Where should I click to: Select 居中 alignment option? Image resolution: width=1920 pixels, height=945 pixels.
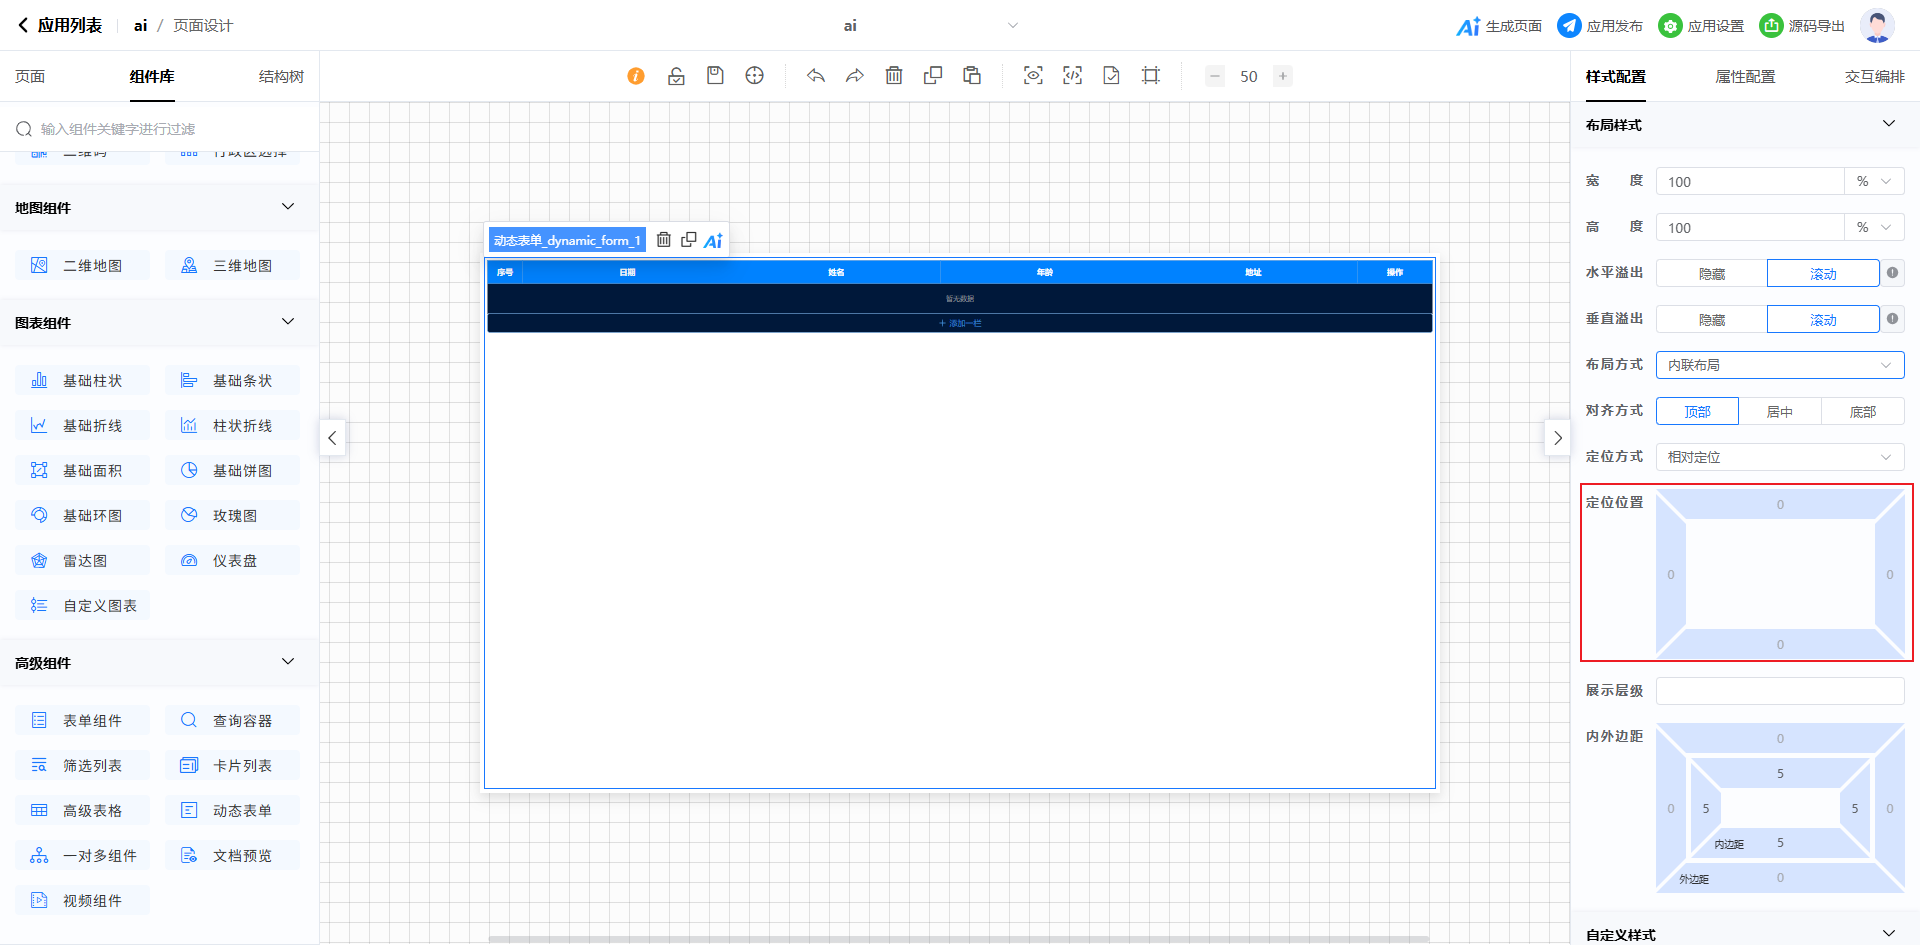1779,412
